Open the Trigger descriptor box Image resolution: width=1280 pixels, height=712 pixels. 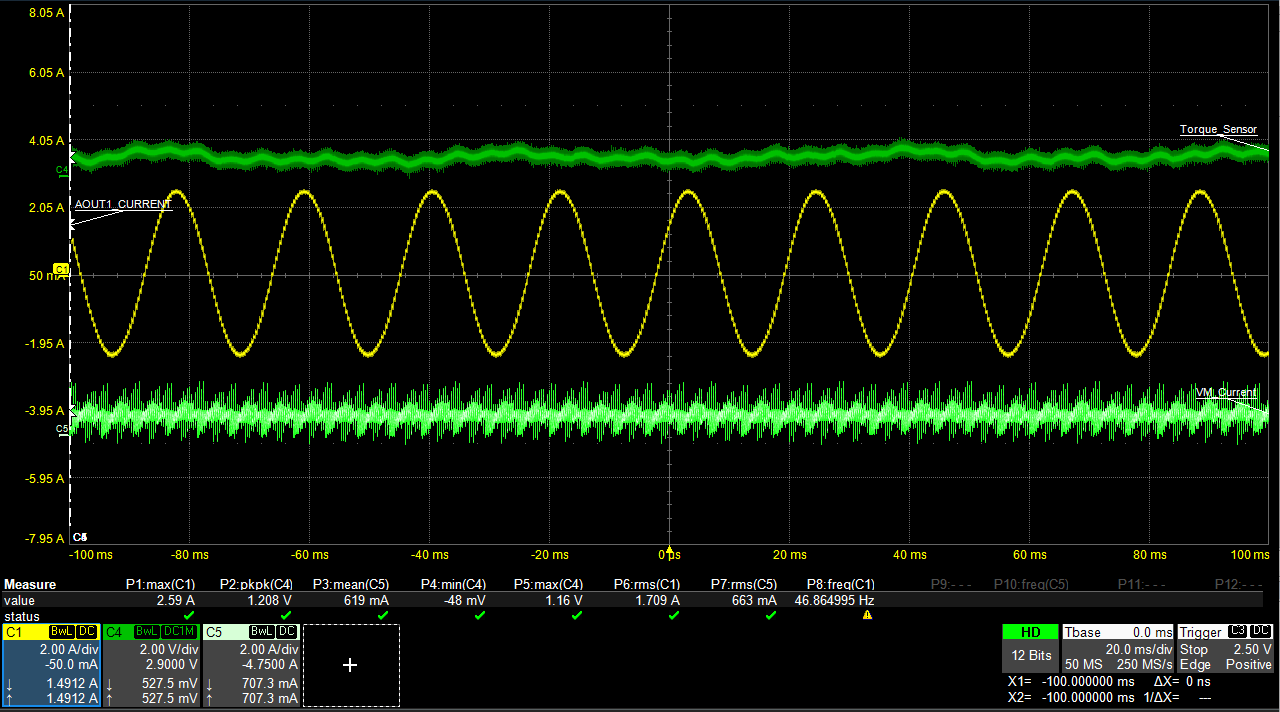[x=1225, y=648]
